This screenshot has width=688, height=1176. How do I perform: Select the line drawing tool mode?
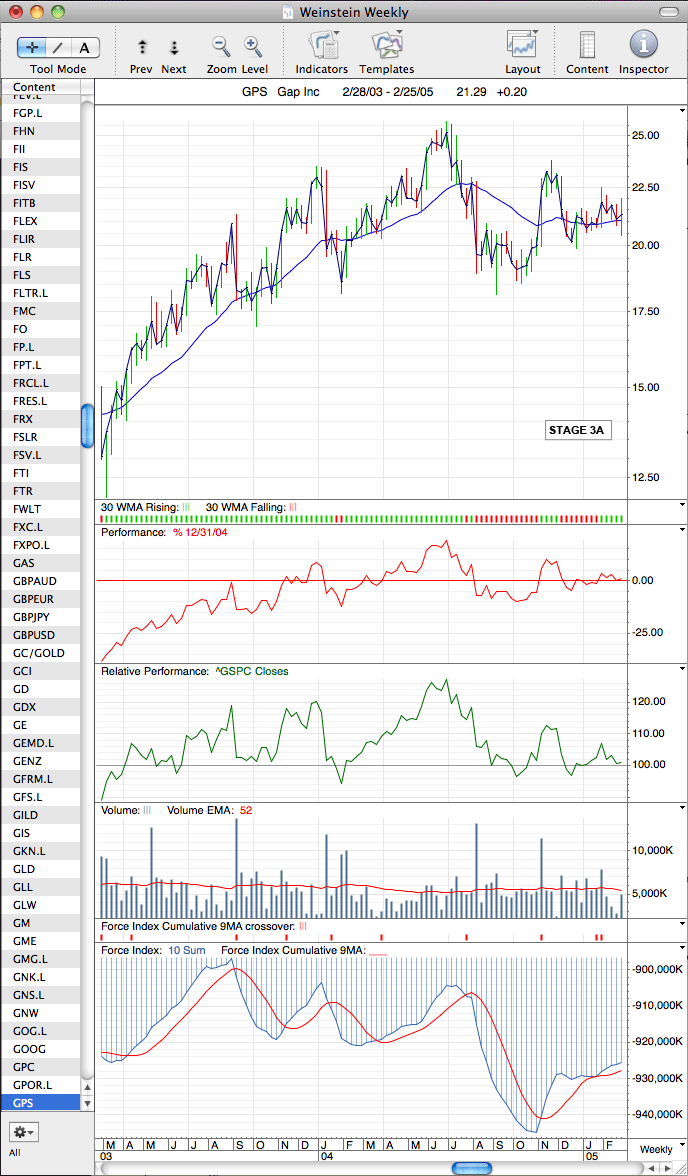pyautogui.click(x=58, y=48)
